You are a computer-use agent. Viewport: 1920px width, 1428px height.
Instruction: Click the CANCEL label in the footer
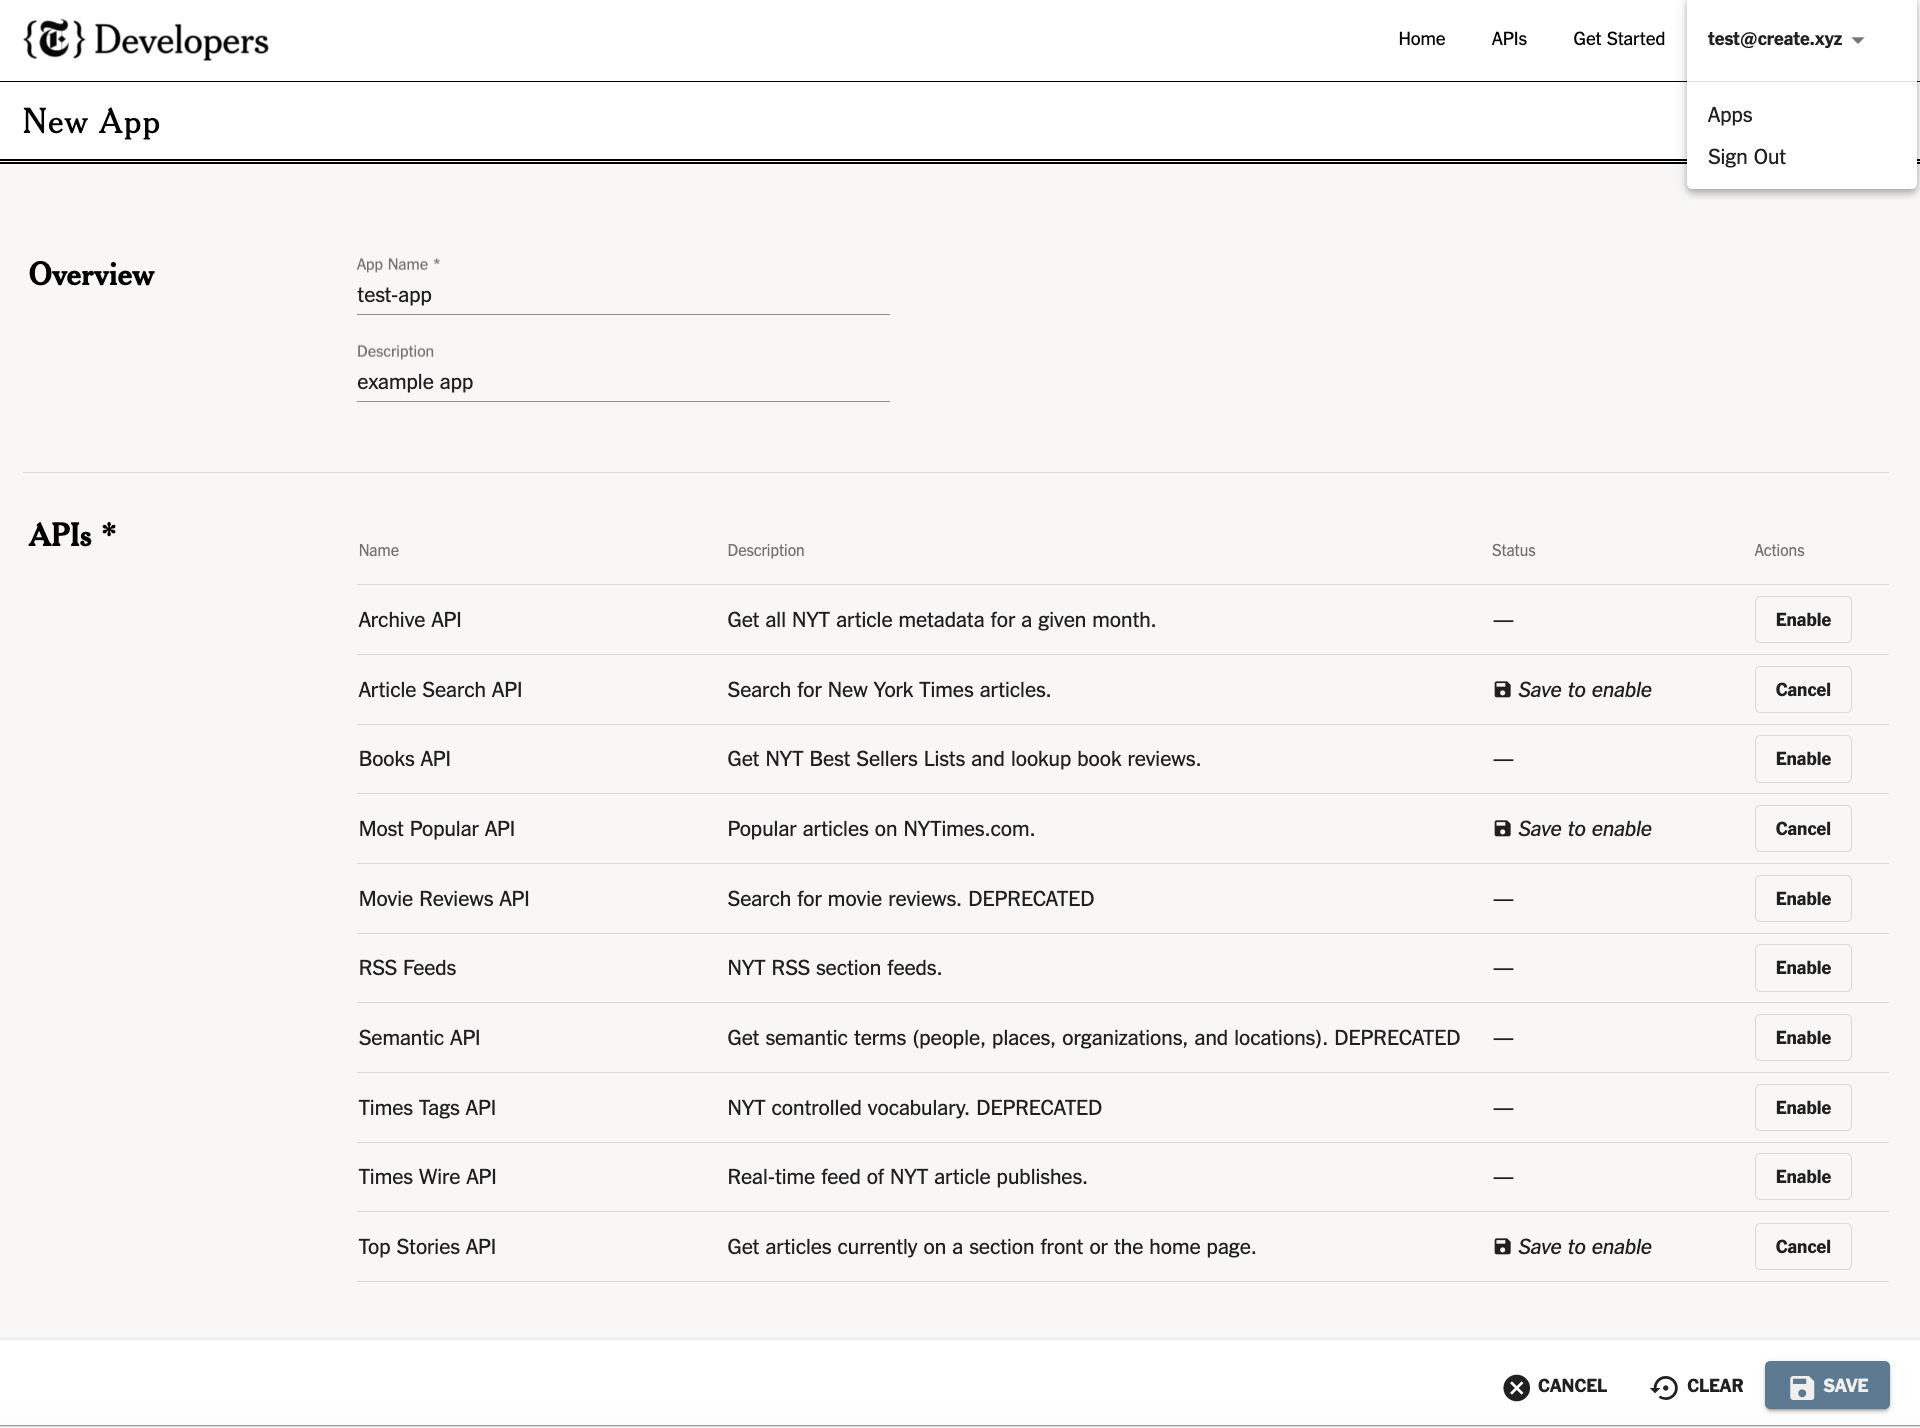tap(1572, 1386)
